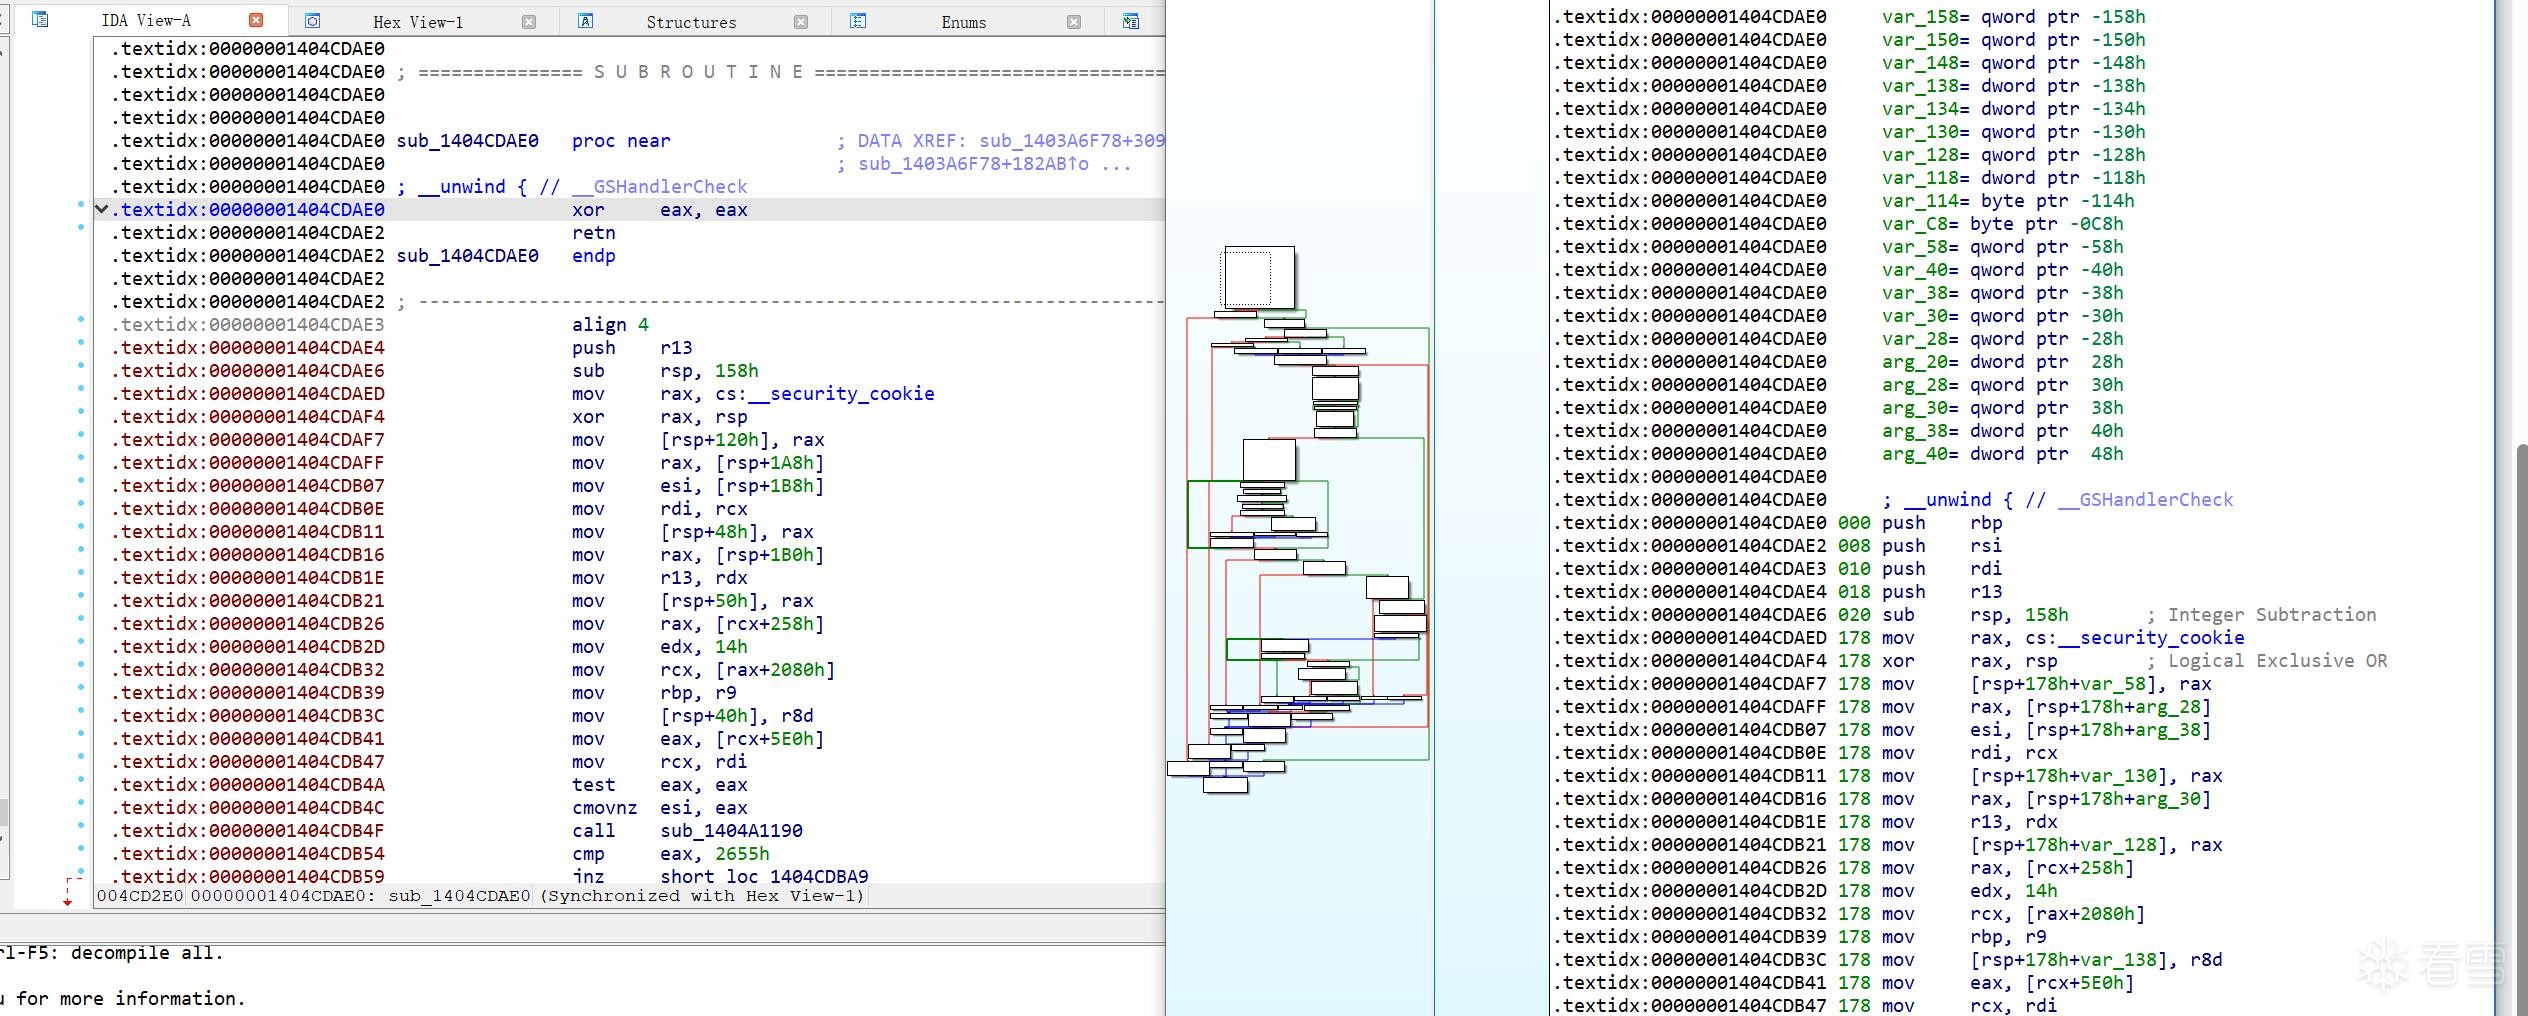This screenshot has height=1016, width=2528.
Task: Select var_114 byte ptr definition
Action: click(2008, 201)
